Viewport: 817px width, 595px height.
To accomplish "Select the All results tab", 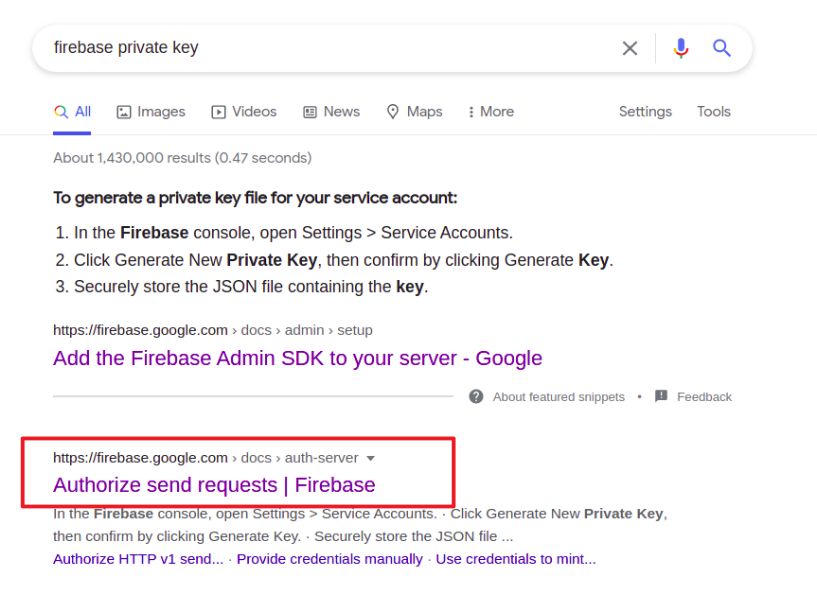I will pos(73,112).
